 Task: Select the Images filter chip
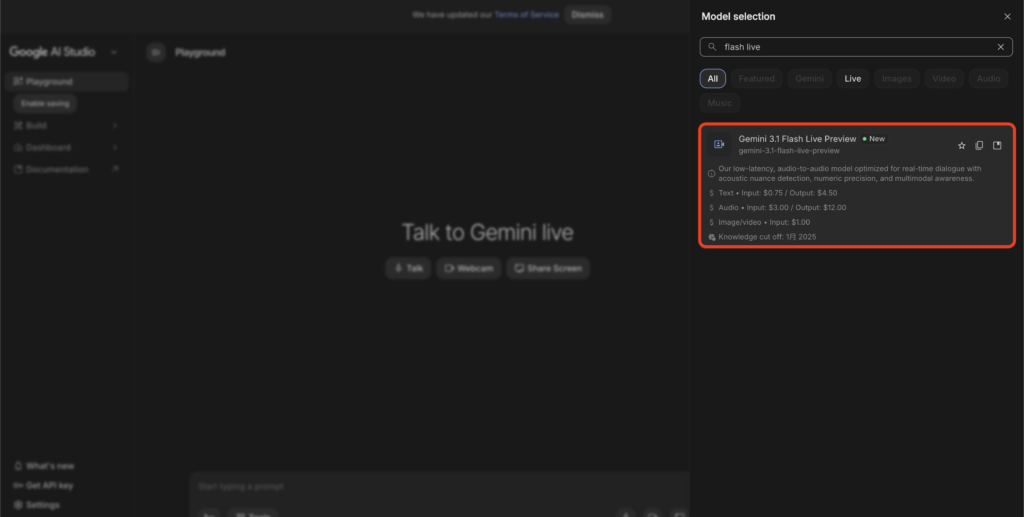click(x=897, y=78)
